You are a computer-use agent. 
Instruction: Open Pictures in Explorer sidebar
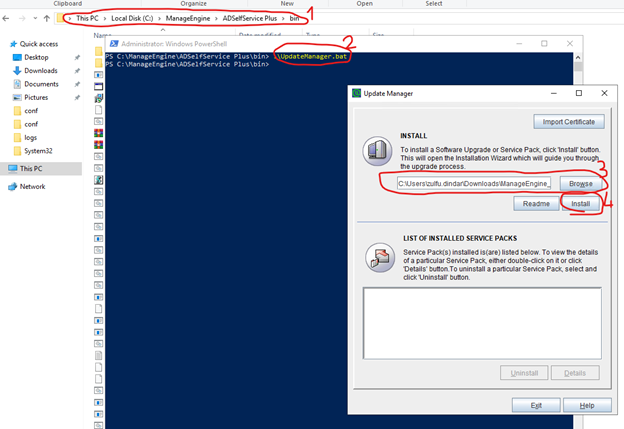coord(36,98)
